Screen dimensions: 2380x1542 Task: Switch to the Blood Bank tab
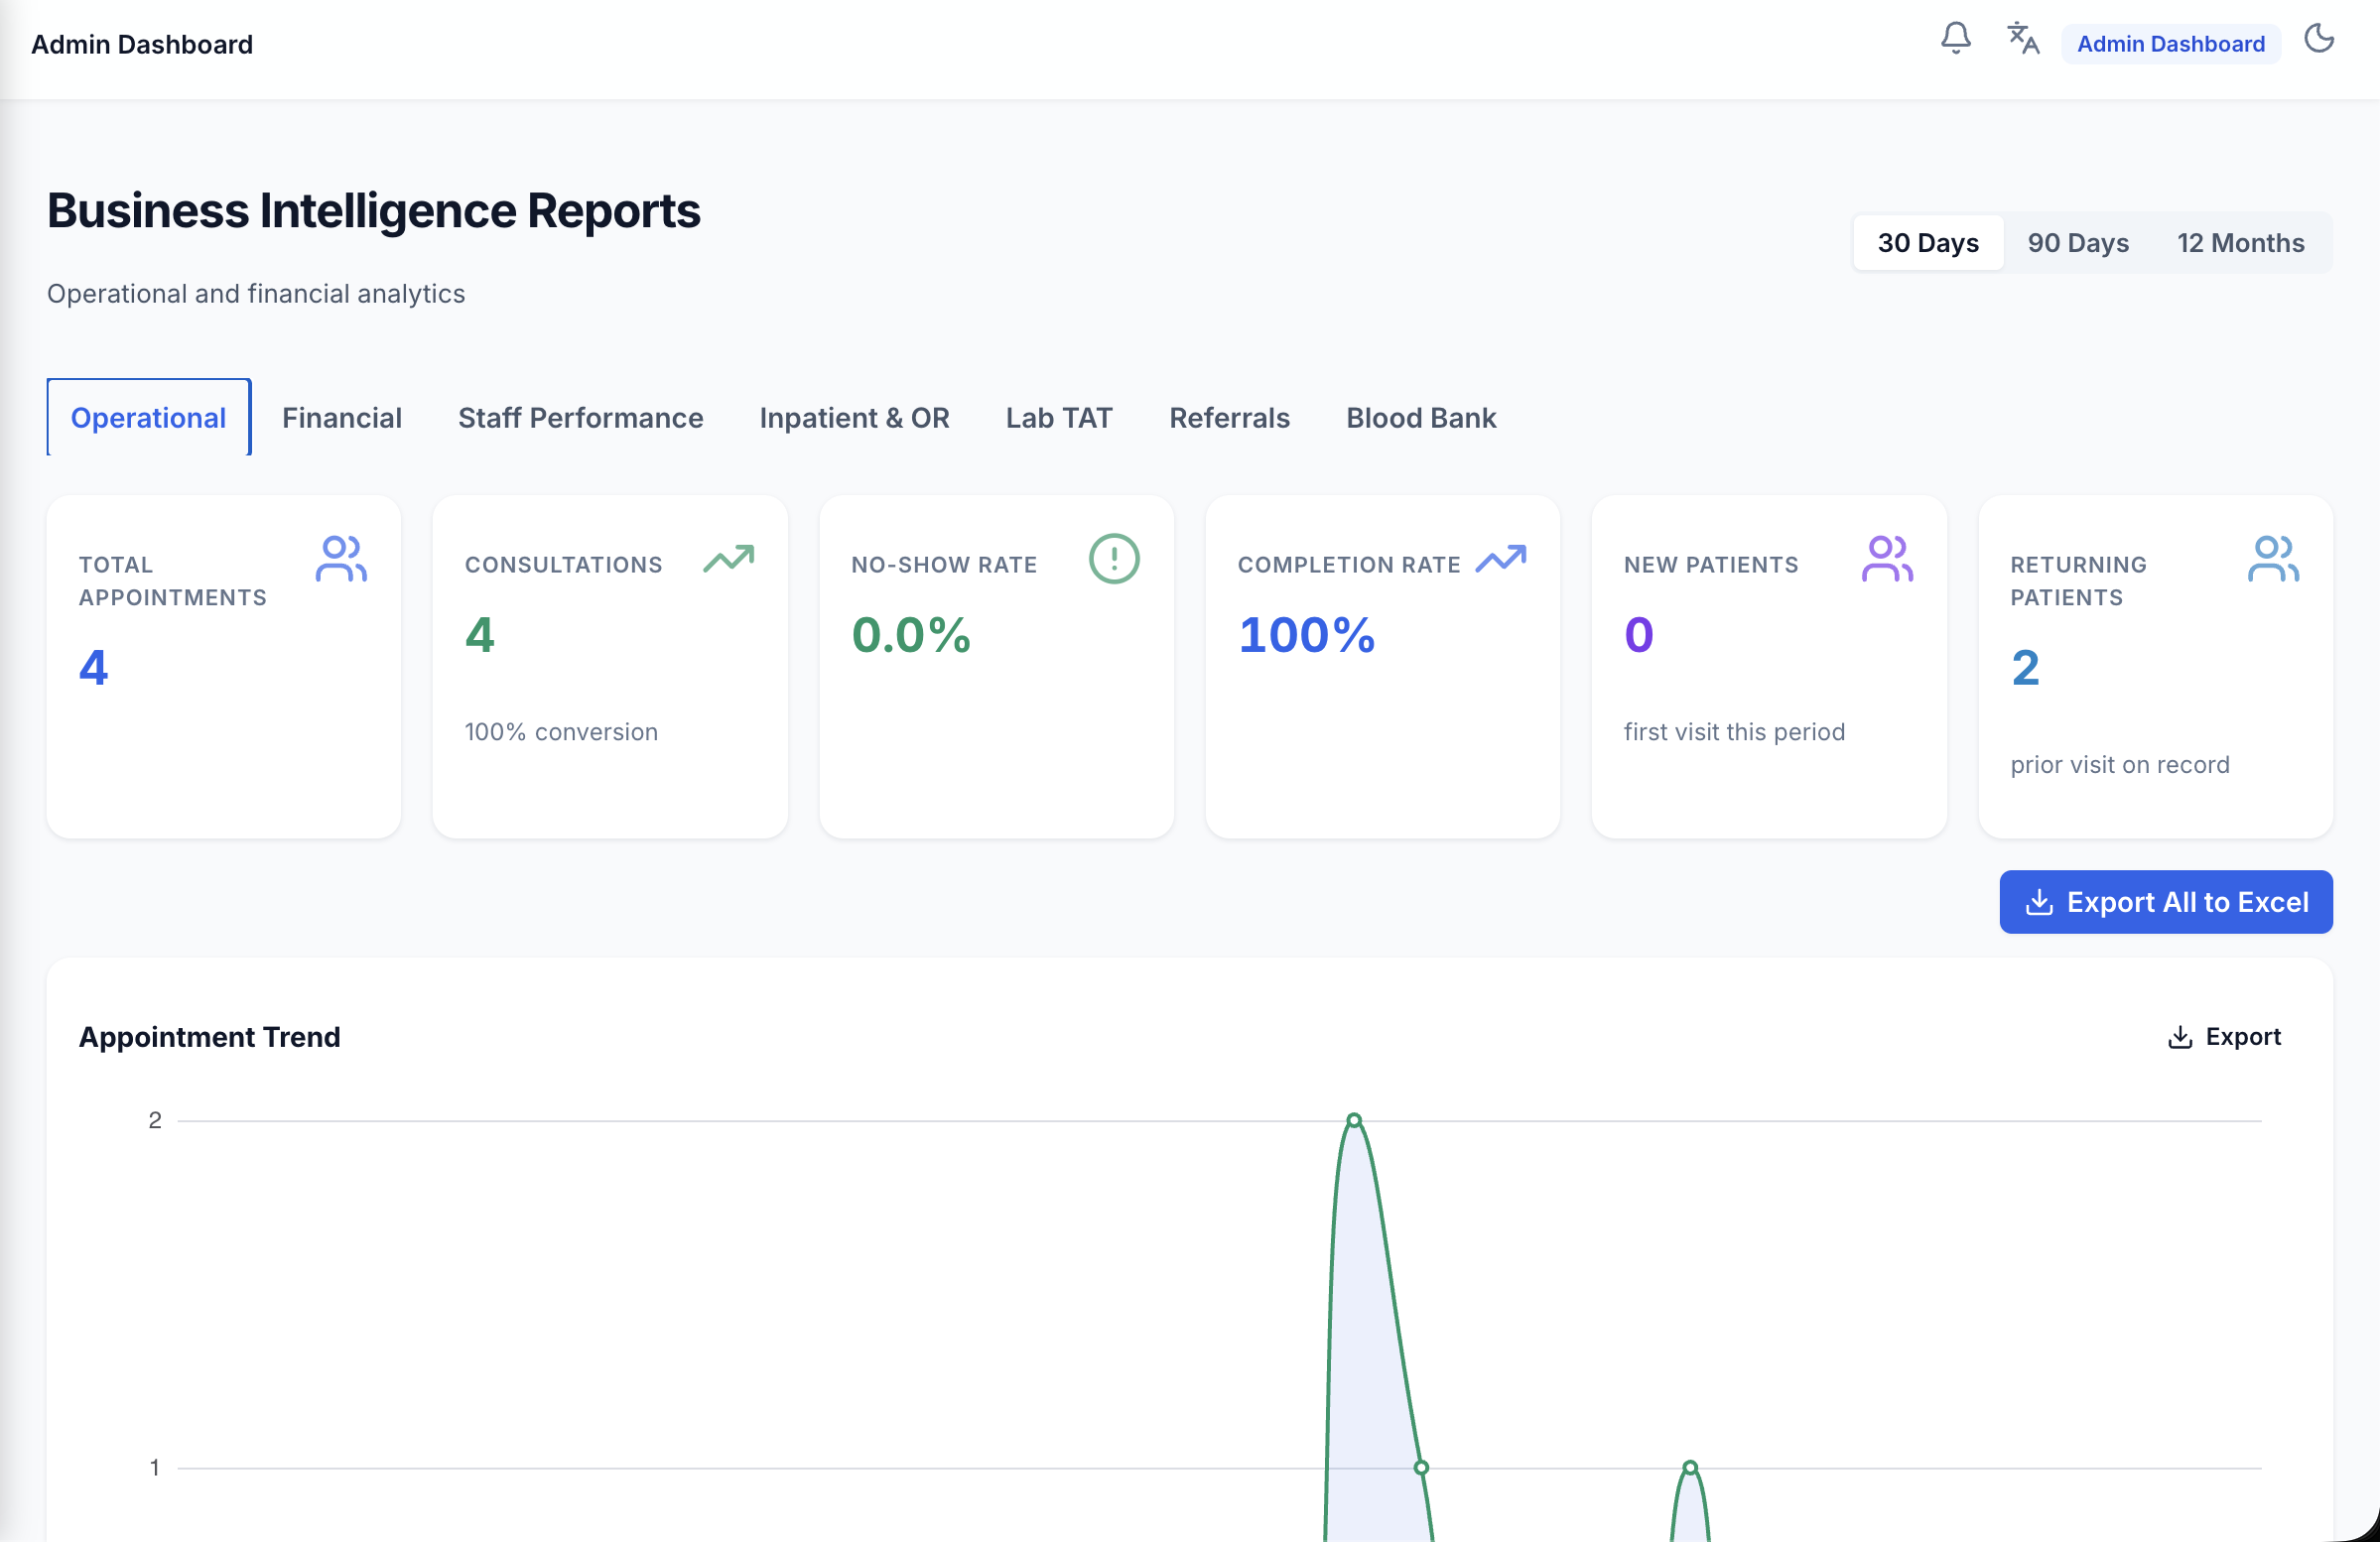coord(1421,417)
